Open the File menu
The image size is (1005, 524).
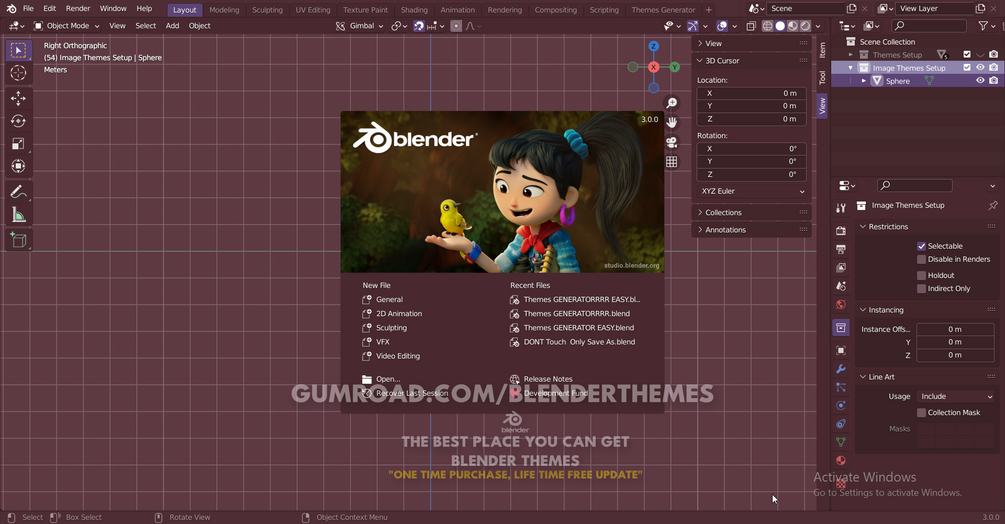28,8
